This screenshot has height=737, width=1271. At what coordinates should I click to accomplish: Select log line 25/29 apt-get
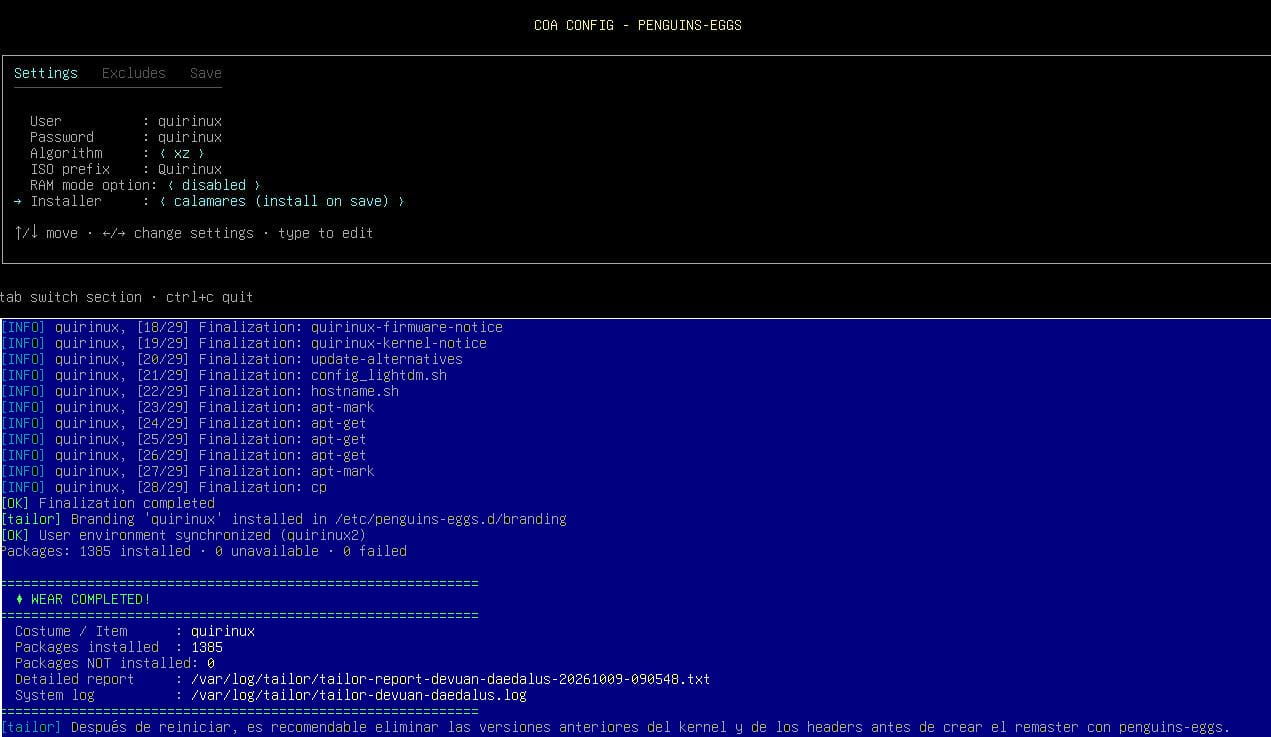pyautogui.click(x=184, y=439)
